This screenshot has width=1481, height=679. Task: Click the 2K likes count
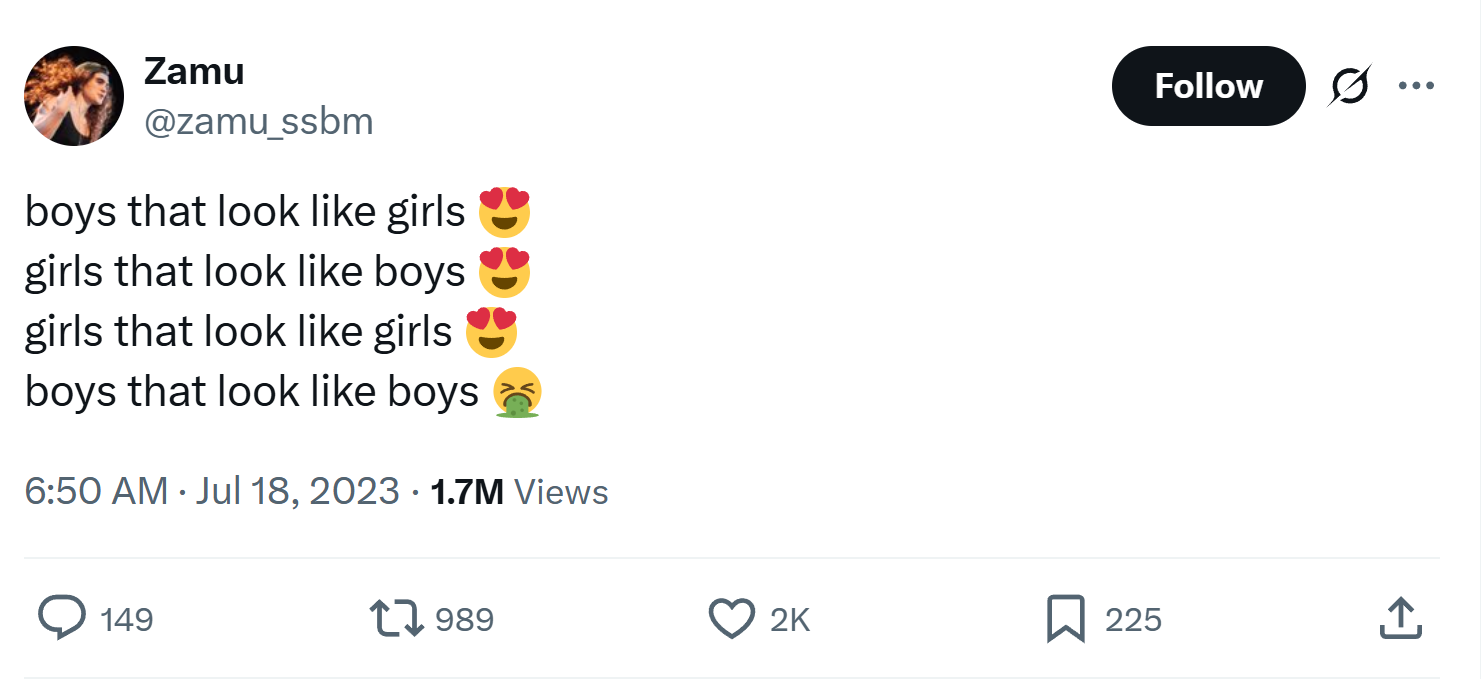click(x=790, y=619)
